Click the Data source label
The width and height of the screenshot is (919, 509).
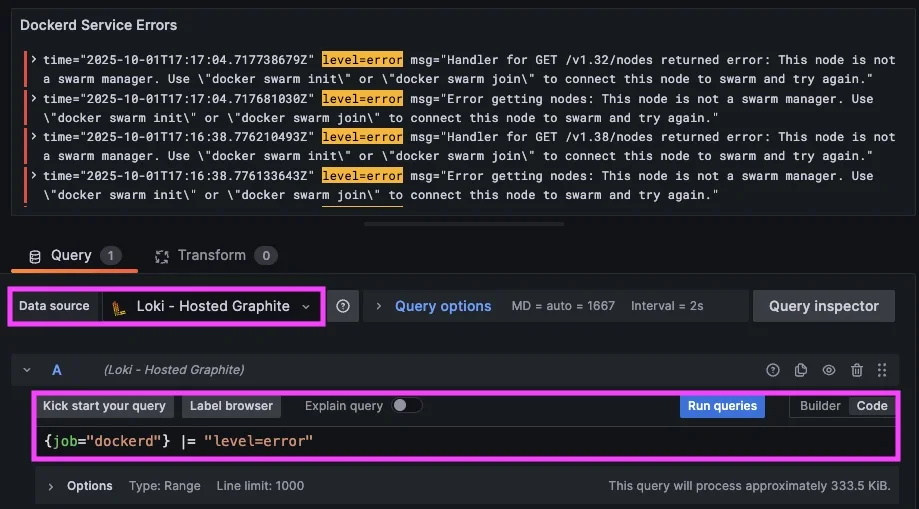(54, 306)
